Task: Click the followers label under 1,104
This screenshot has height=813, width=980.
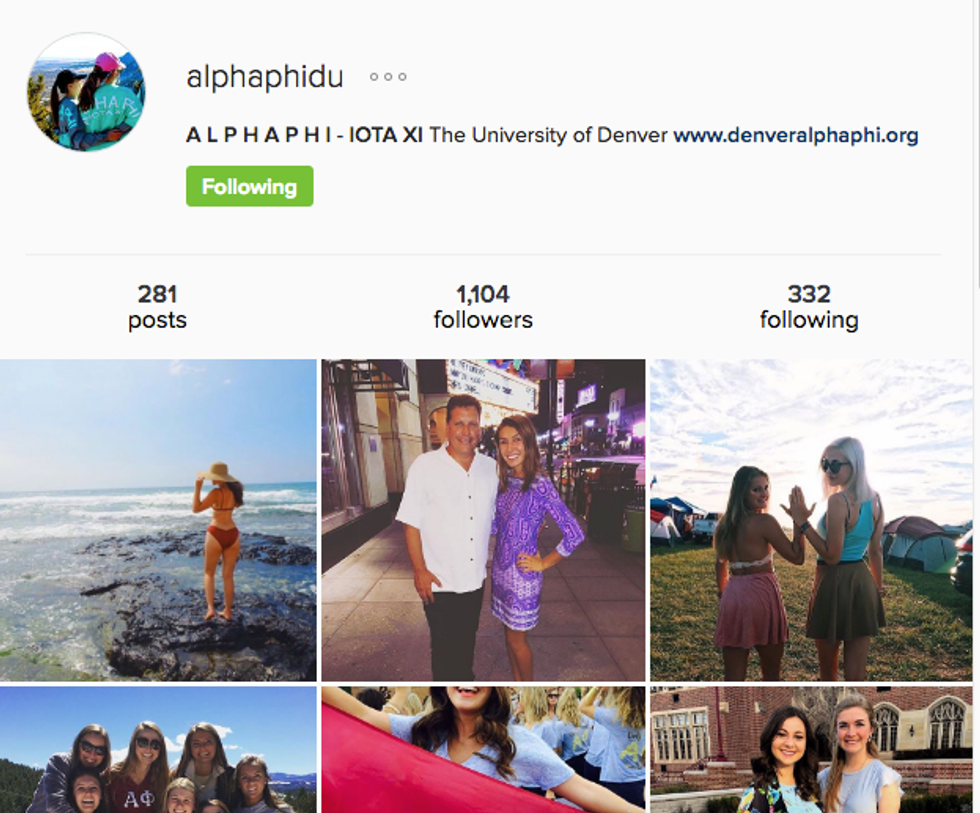Action: (483, 320)
